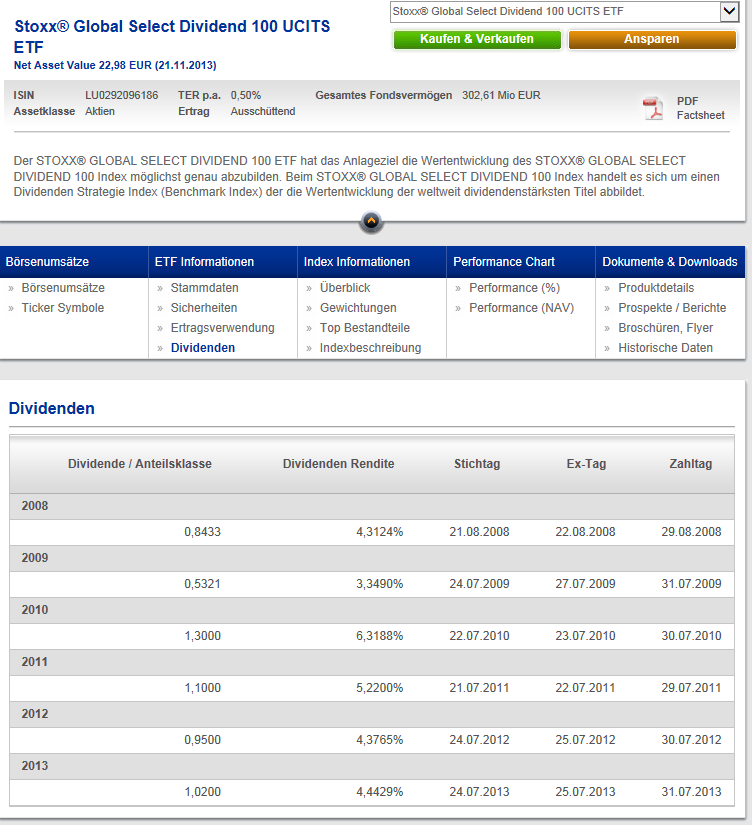Click the orange Ansparen button

[x=652, y=39]
